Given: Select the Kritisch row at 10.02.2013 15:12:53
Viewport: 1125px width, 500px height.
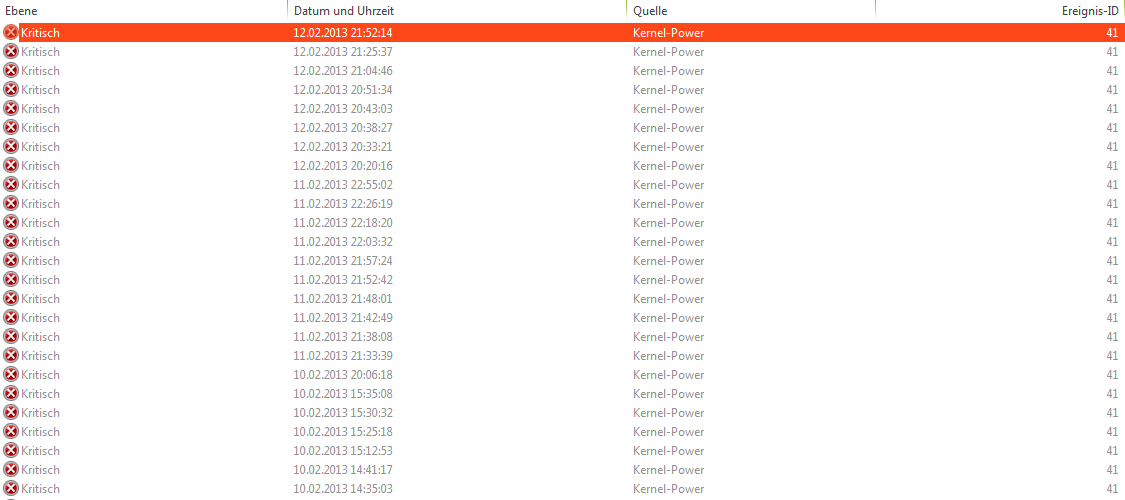Looking at the screenshot, I should point(562,451).
